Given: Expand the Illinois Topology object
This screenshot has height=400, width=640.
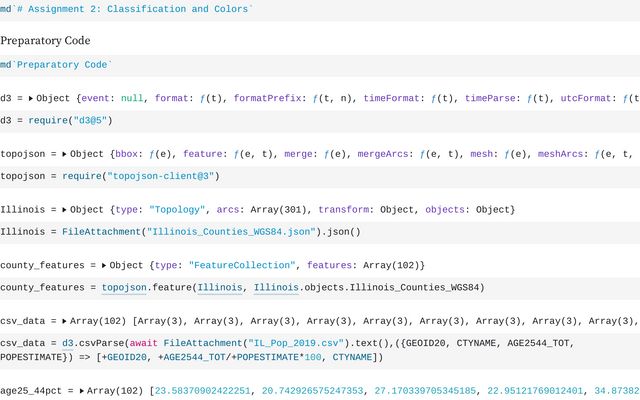Looking at the screenshot, I should point(64,210).
